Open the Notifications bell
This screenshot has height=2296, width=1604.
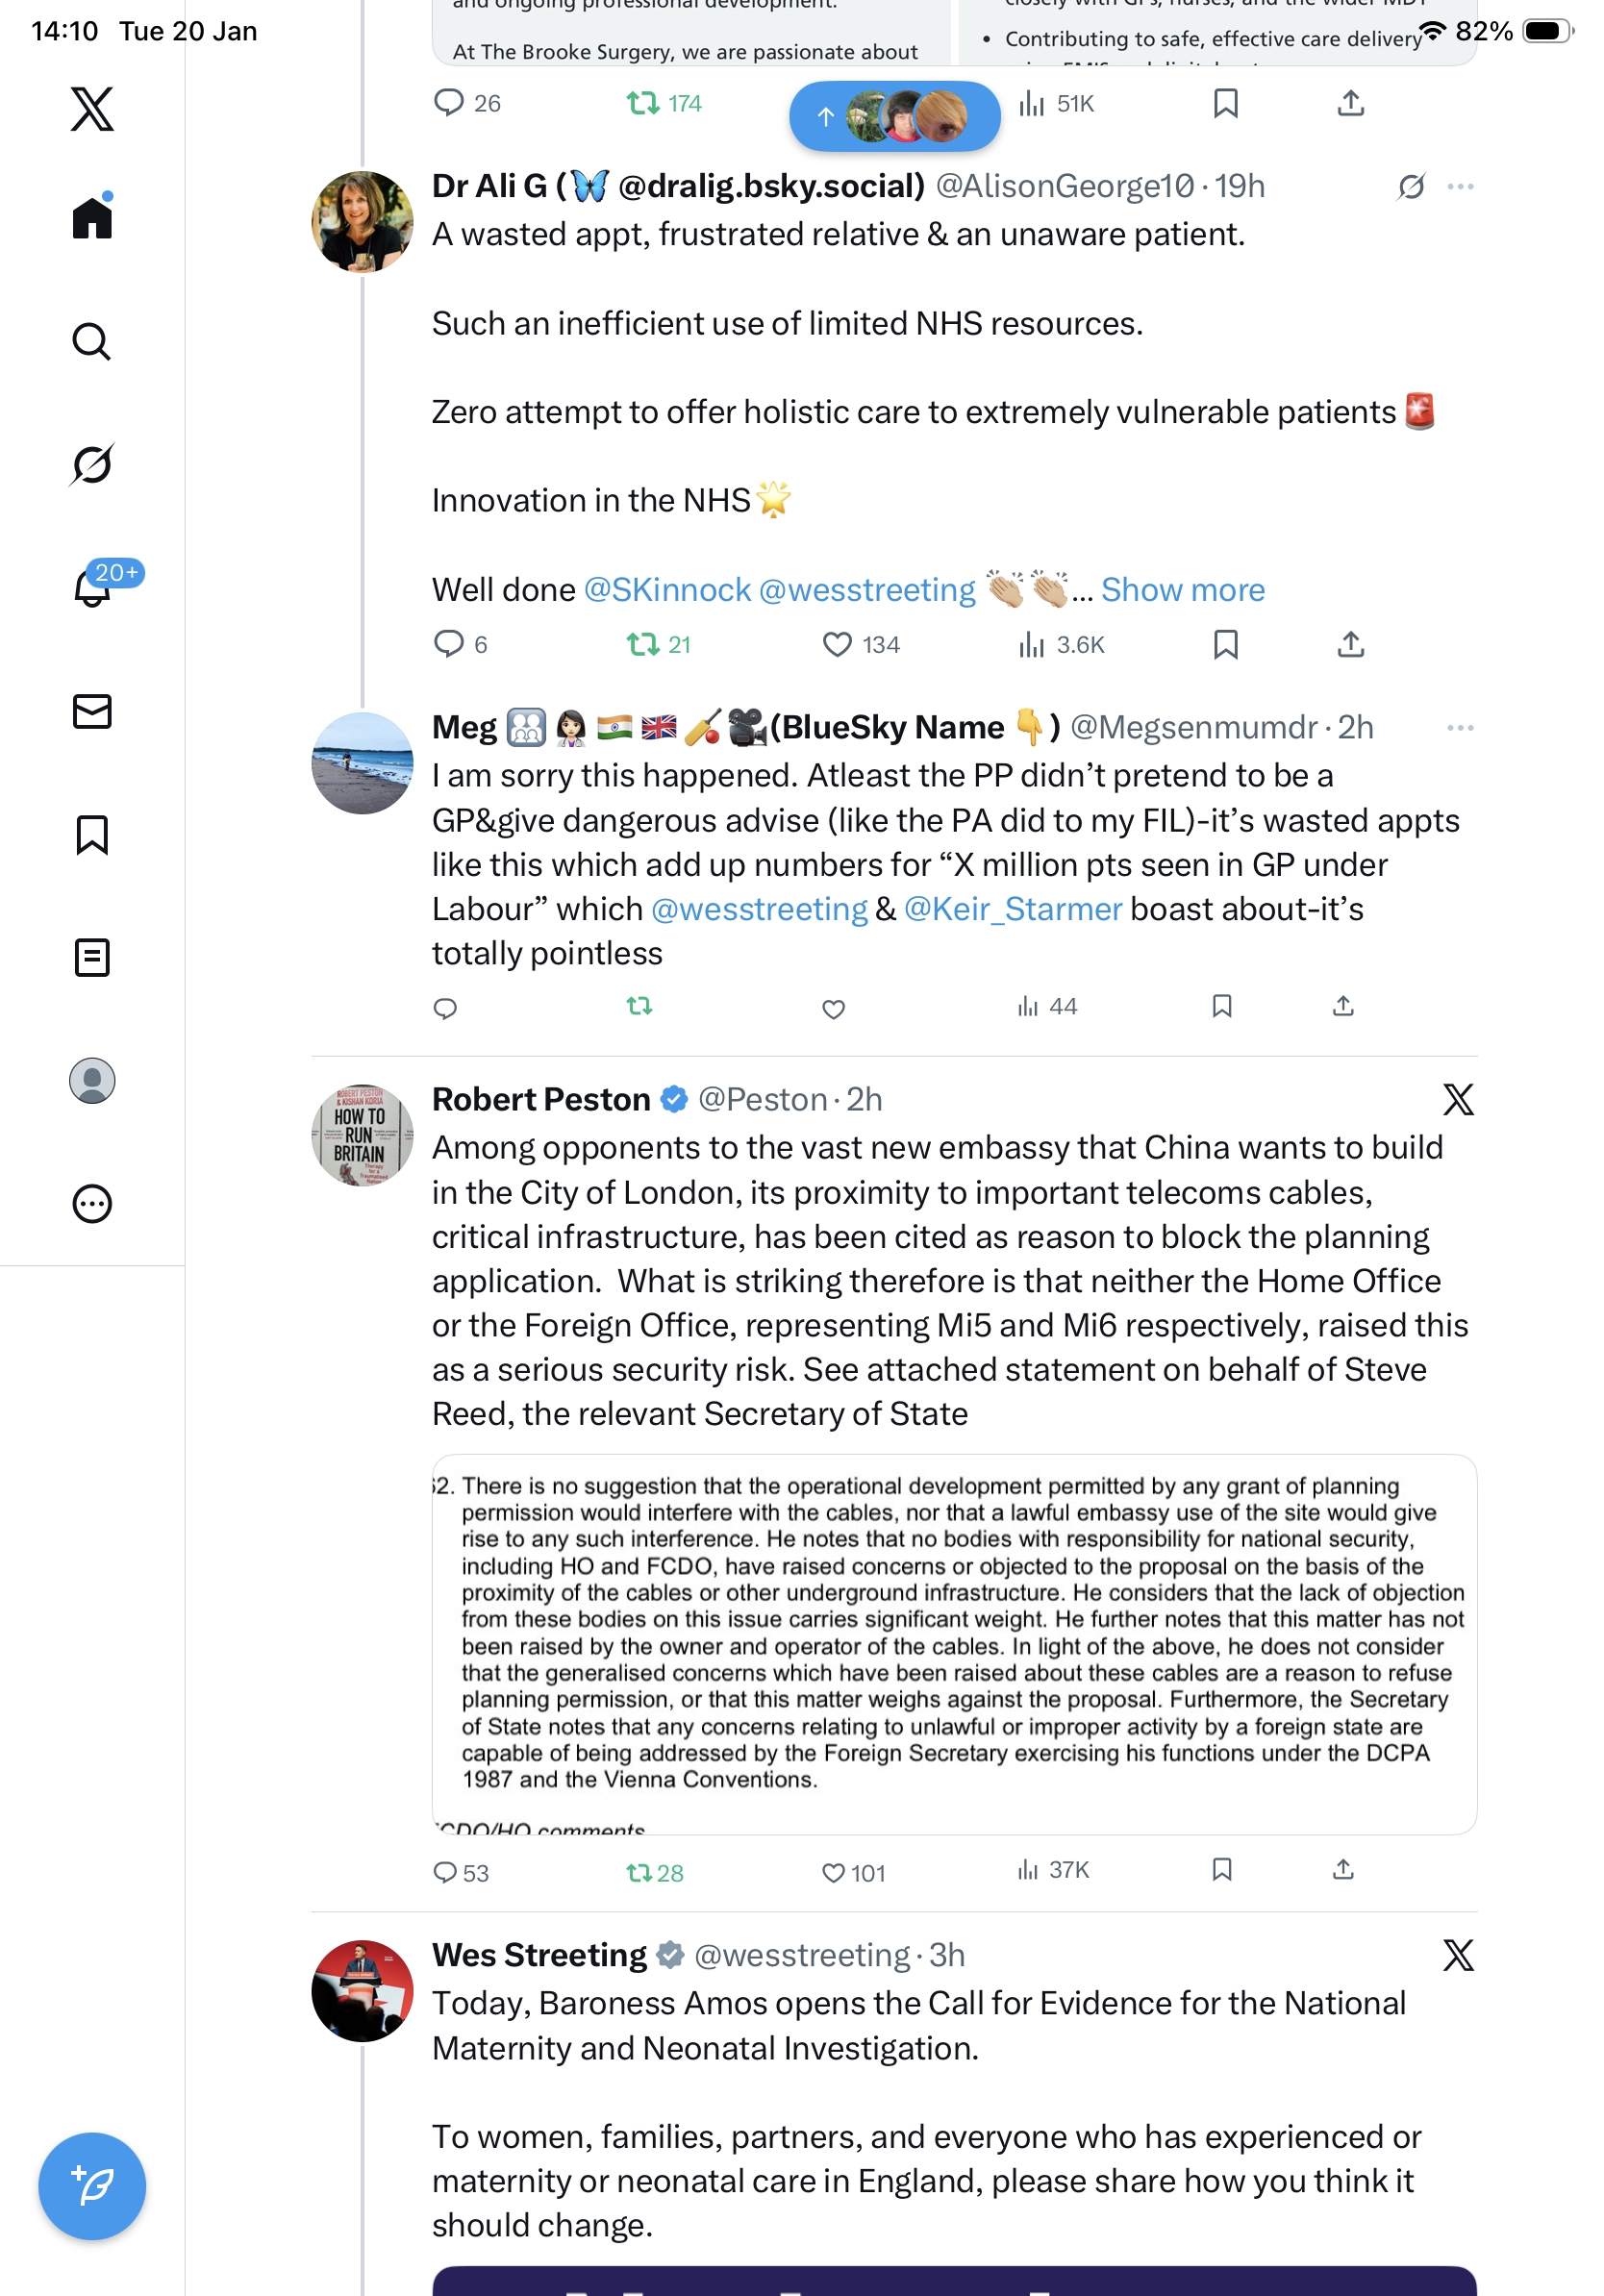(92, 588)
